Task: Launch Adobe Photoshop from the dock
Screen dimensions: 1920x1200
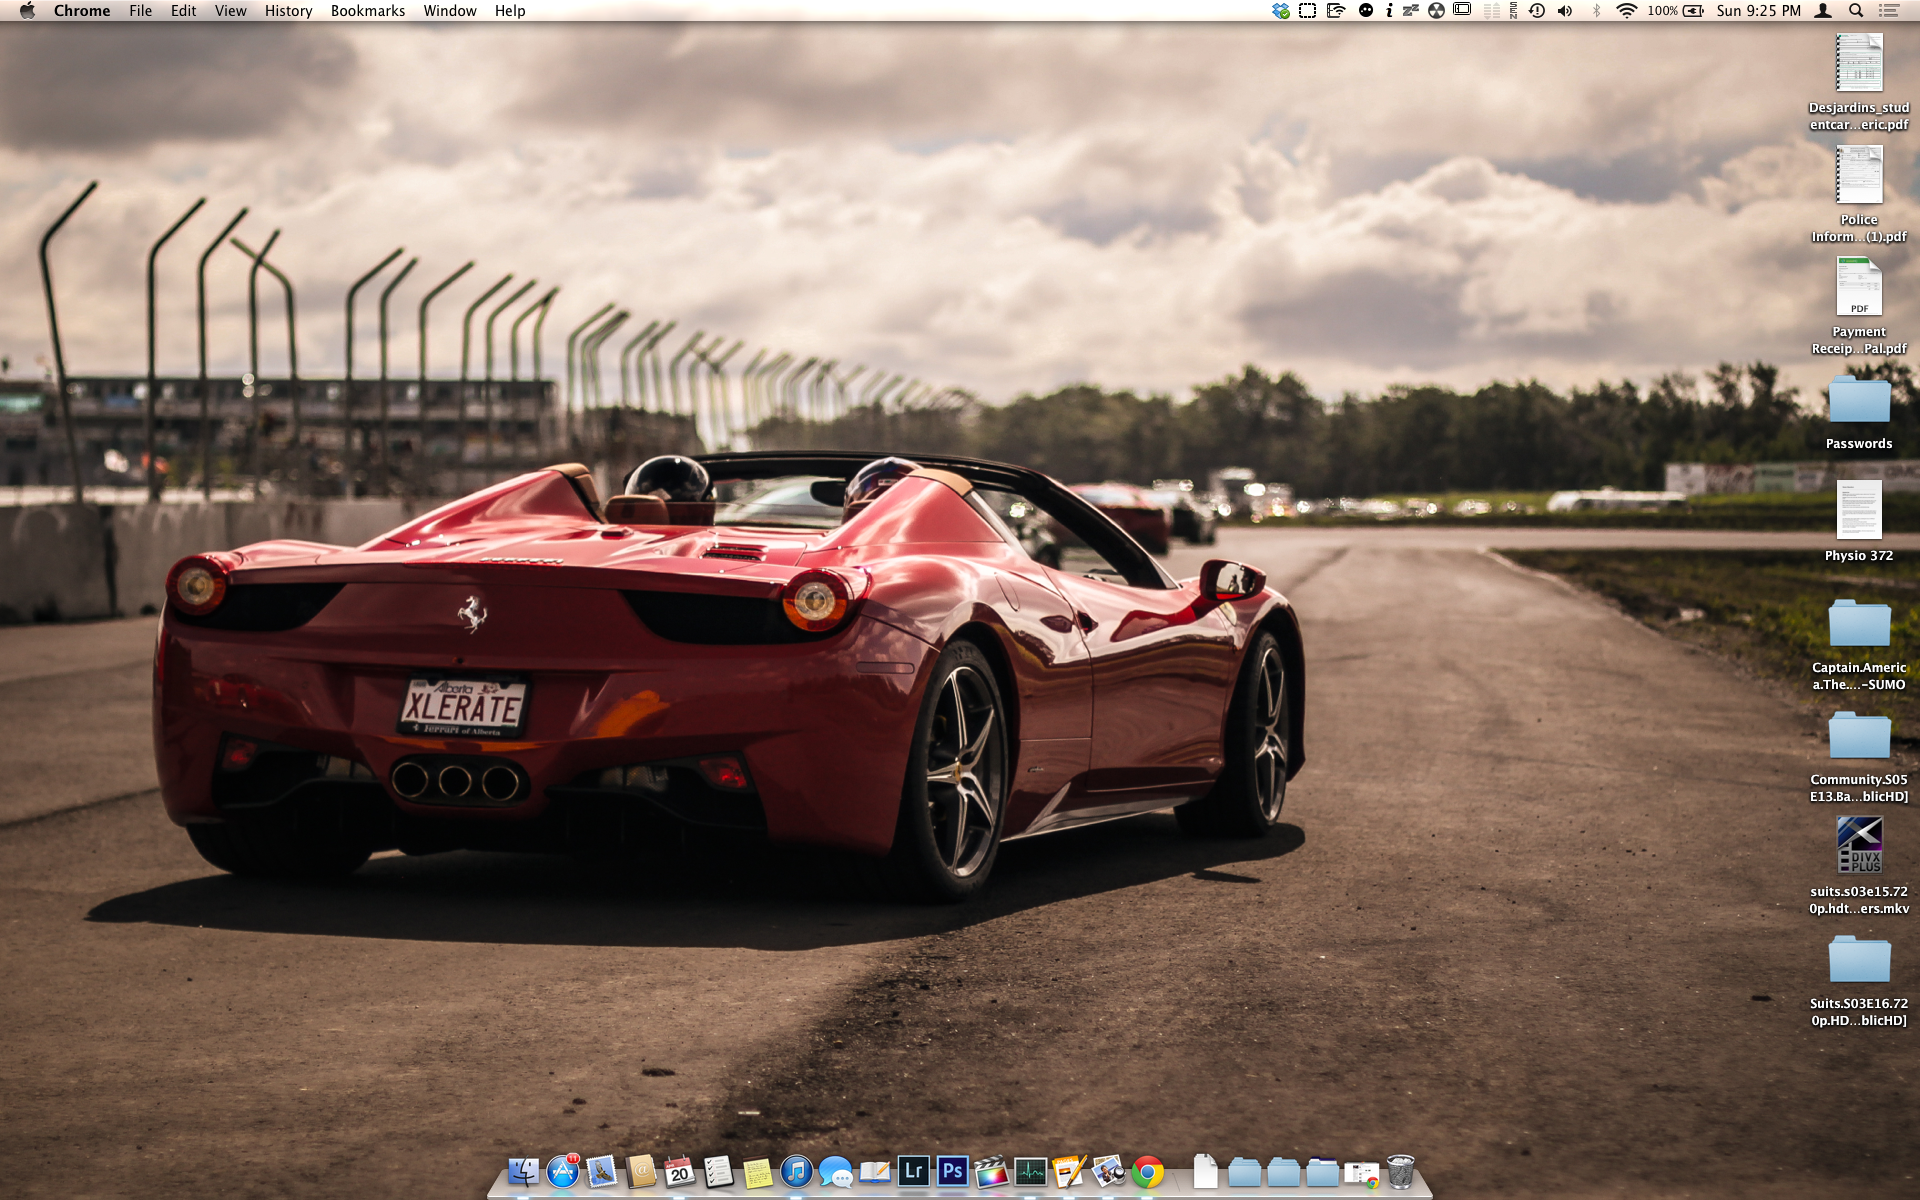Action: (953, 1171)
